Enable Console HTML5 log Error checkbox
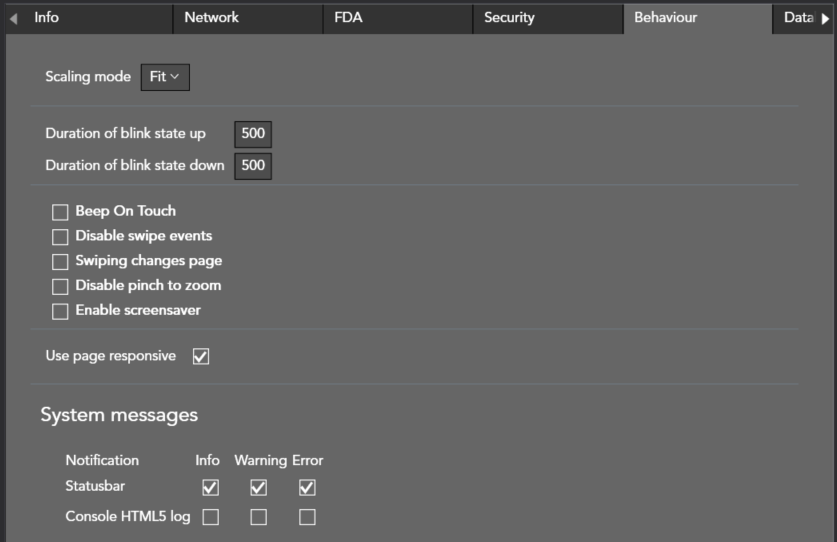This screenshot has width=837, height=542. tap(307, 517)
